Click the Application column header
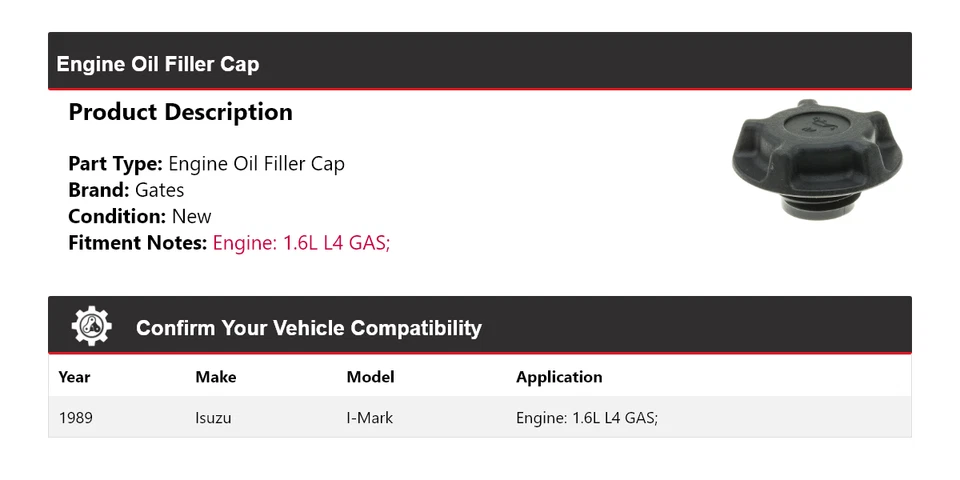The image size is (960, 480). [559, 377]
